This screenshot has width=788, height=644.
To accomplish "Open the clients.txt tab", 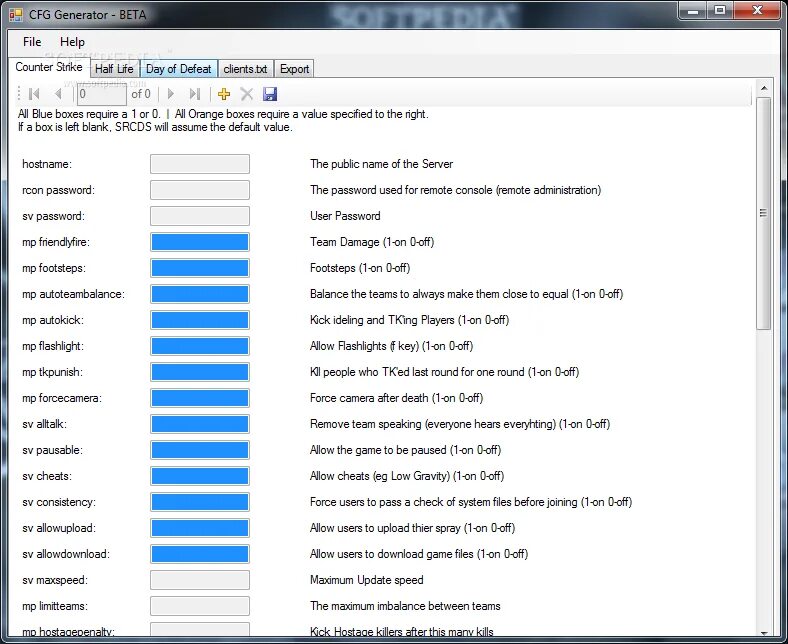I will (245, 69).
